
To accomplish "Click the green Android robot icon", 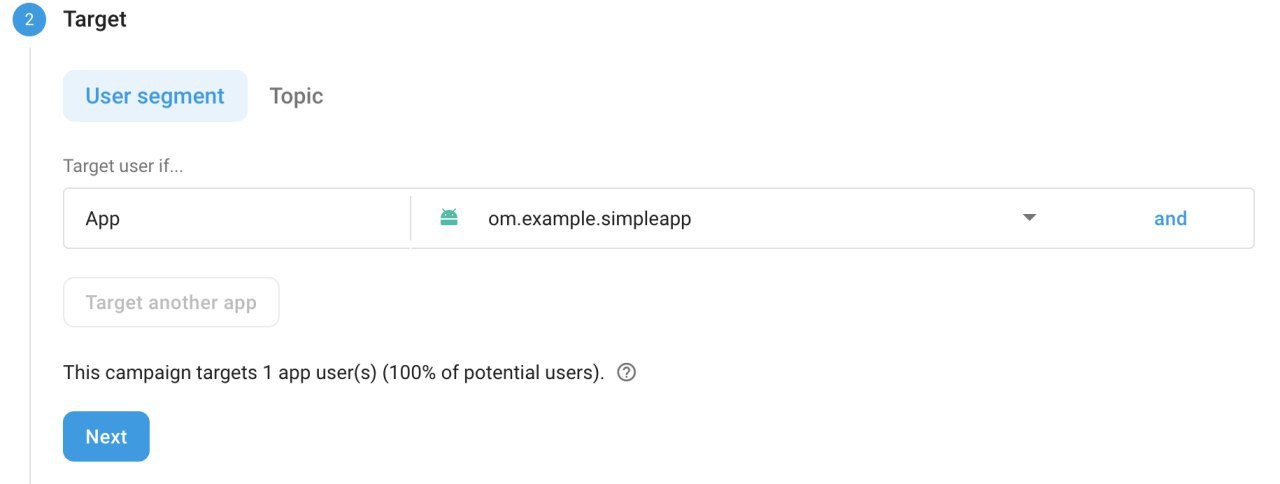I will click(449, 218).
